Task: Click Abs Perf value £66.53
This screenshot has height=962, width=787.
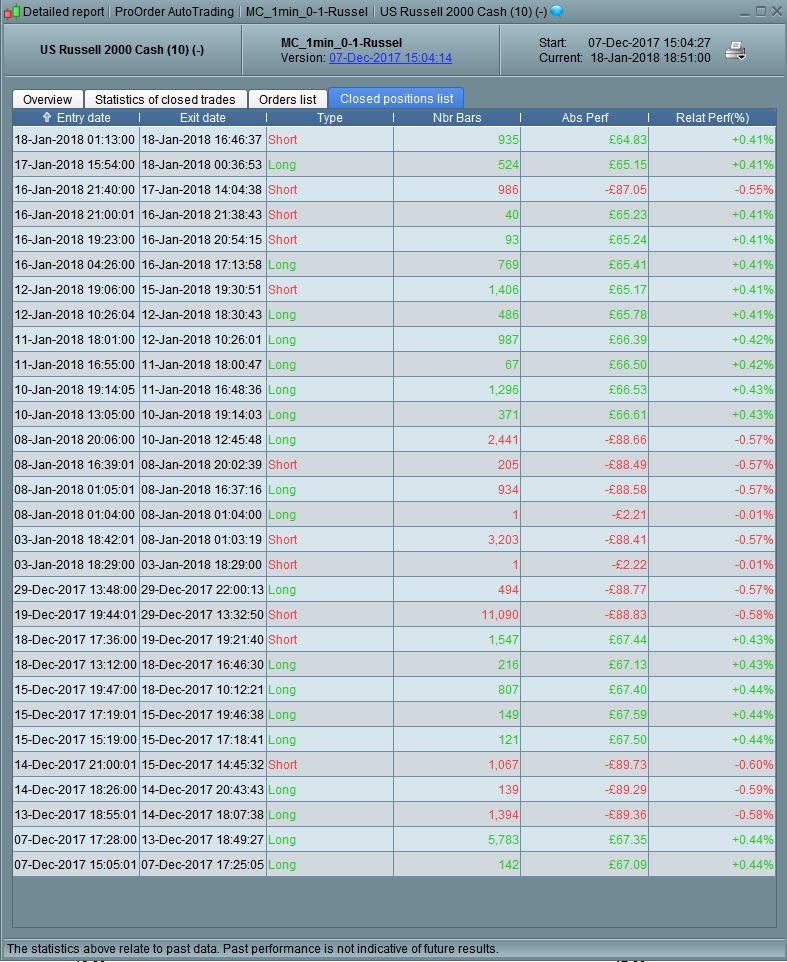Action: point(627,390)
